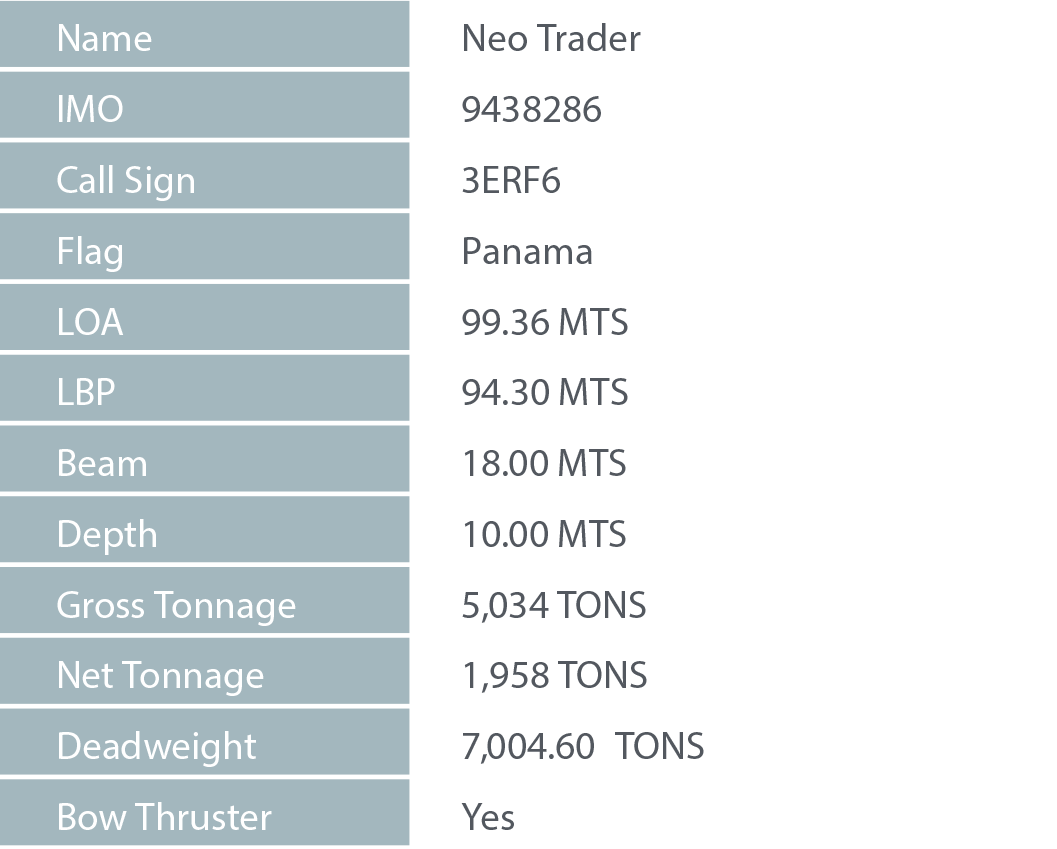Viewport: 1057px width, 849px height.
Task: Select the Neo Trader vessel name
Action: 551,38
